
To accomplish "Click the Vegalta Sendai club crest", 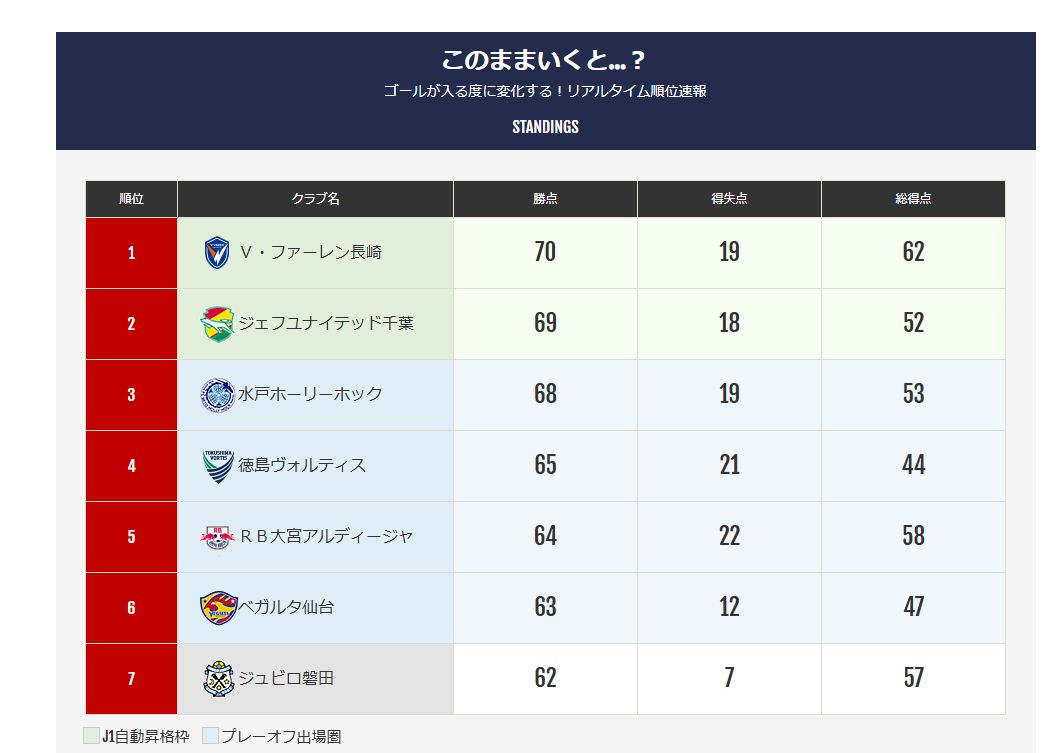I will [x=217, y=607].
